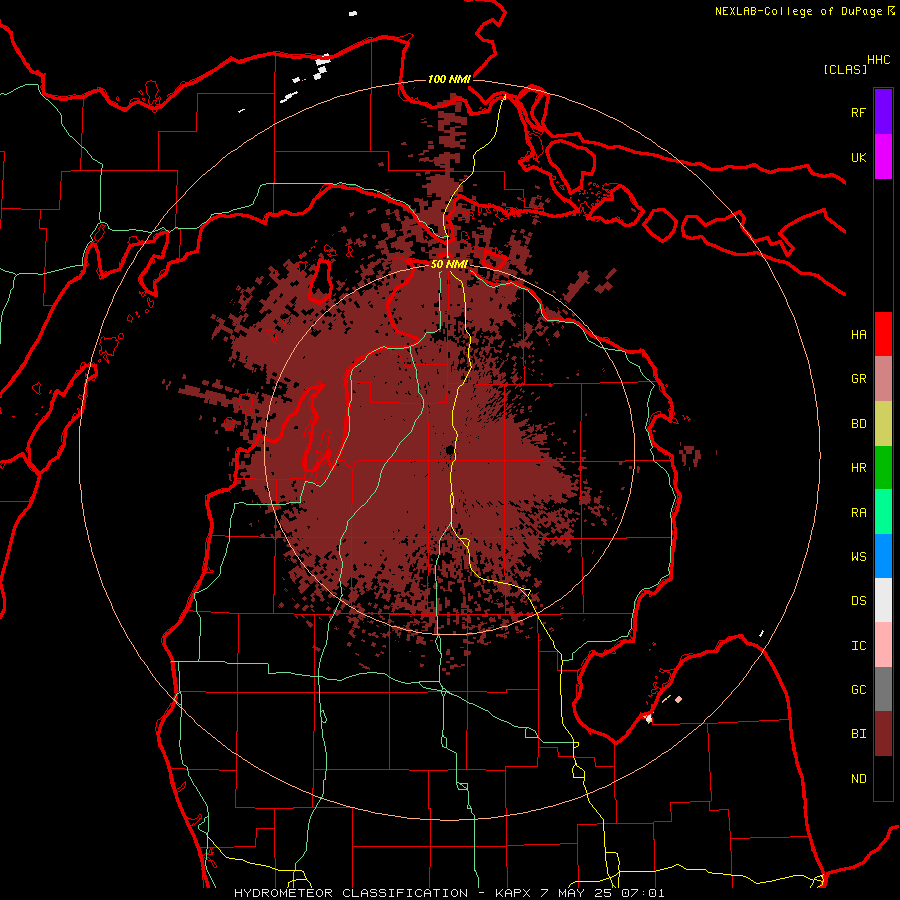Click the KAPX radar site dot
The height and width of the screenshot is (900, 900).
[x=449, y=450]
